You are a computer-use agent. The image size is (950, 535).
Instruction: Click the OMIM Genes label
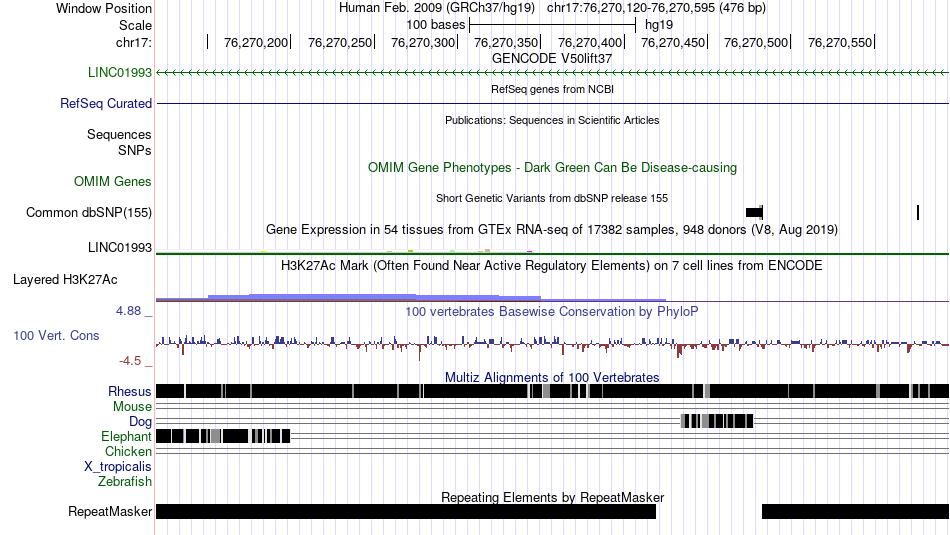pos(113,182)
